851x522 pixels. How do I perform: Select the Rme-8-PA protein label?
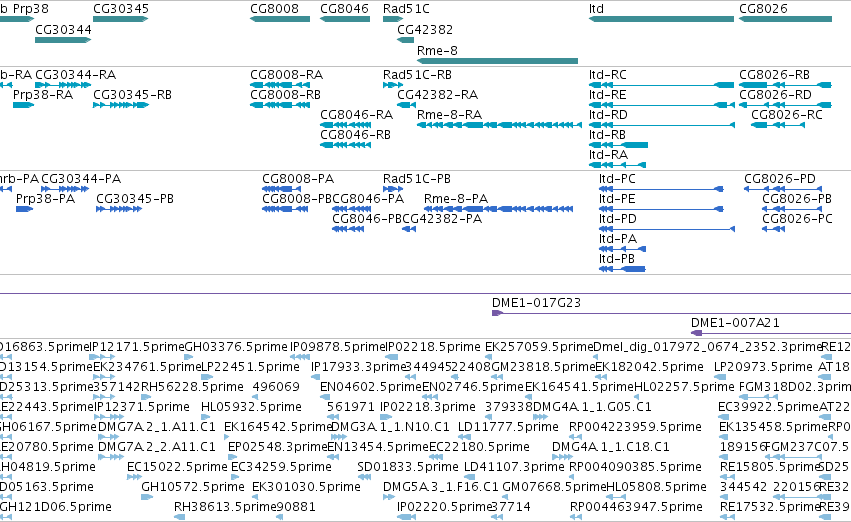tap(456, 199)
